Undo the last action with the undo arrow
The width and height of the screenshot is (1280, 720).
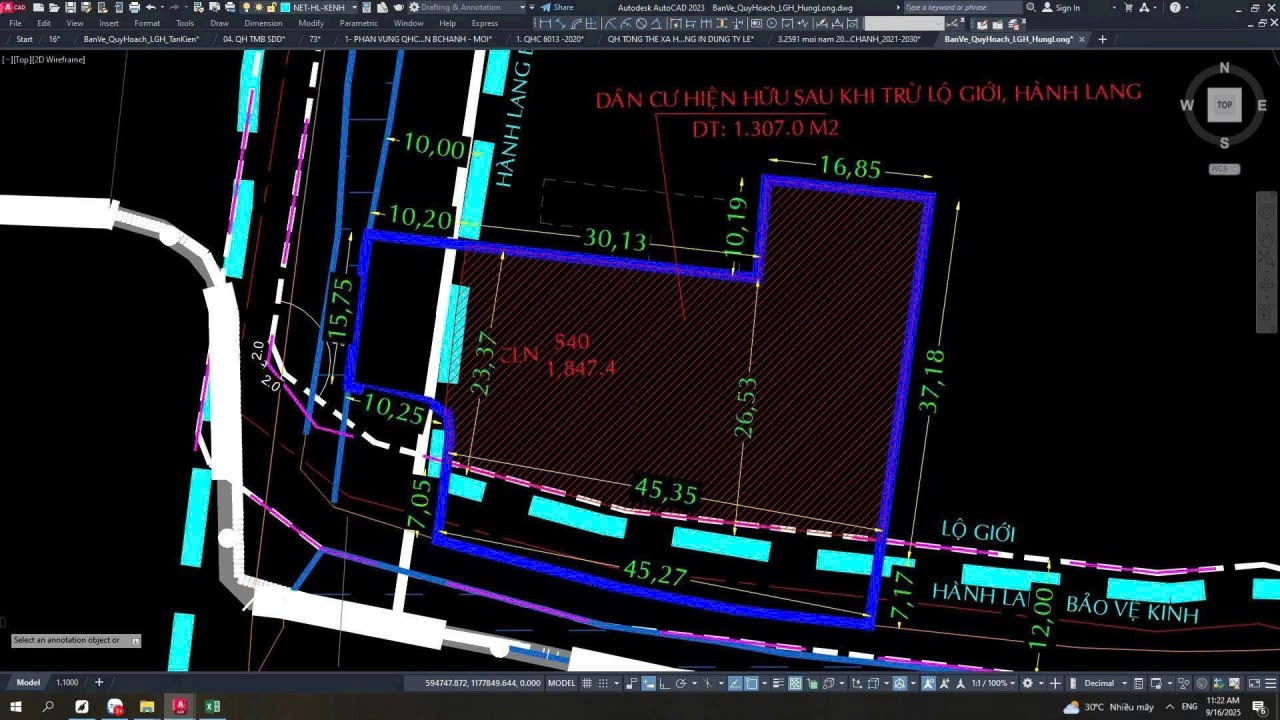[x=150, y=7]
